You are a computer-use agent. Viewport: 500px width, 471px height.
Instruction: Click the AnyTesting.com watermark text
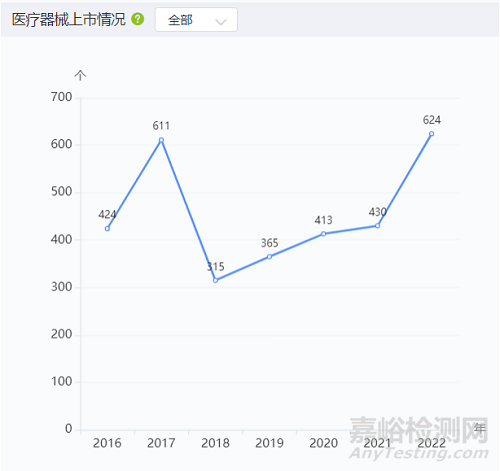click(419, 453)
